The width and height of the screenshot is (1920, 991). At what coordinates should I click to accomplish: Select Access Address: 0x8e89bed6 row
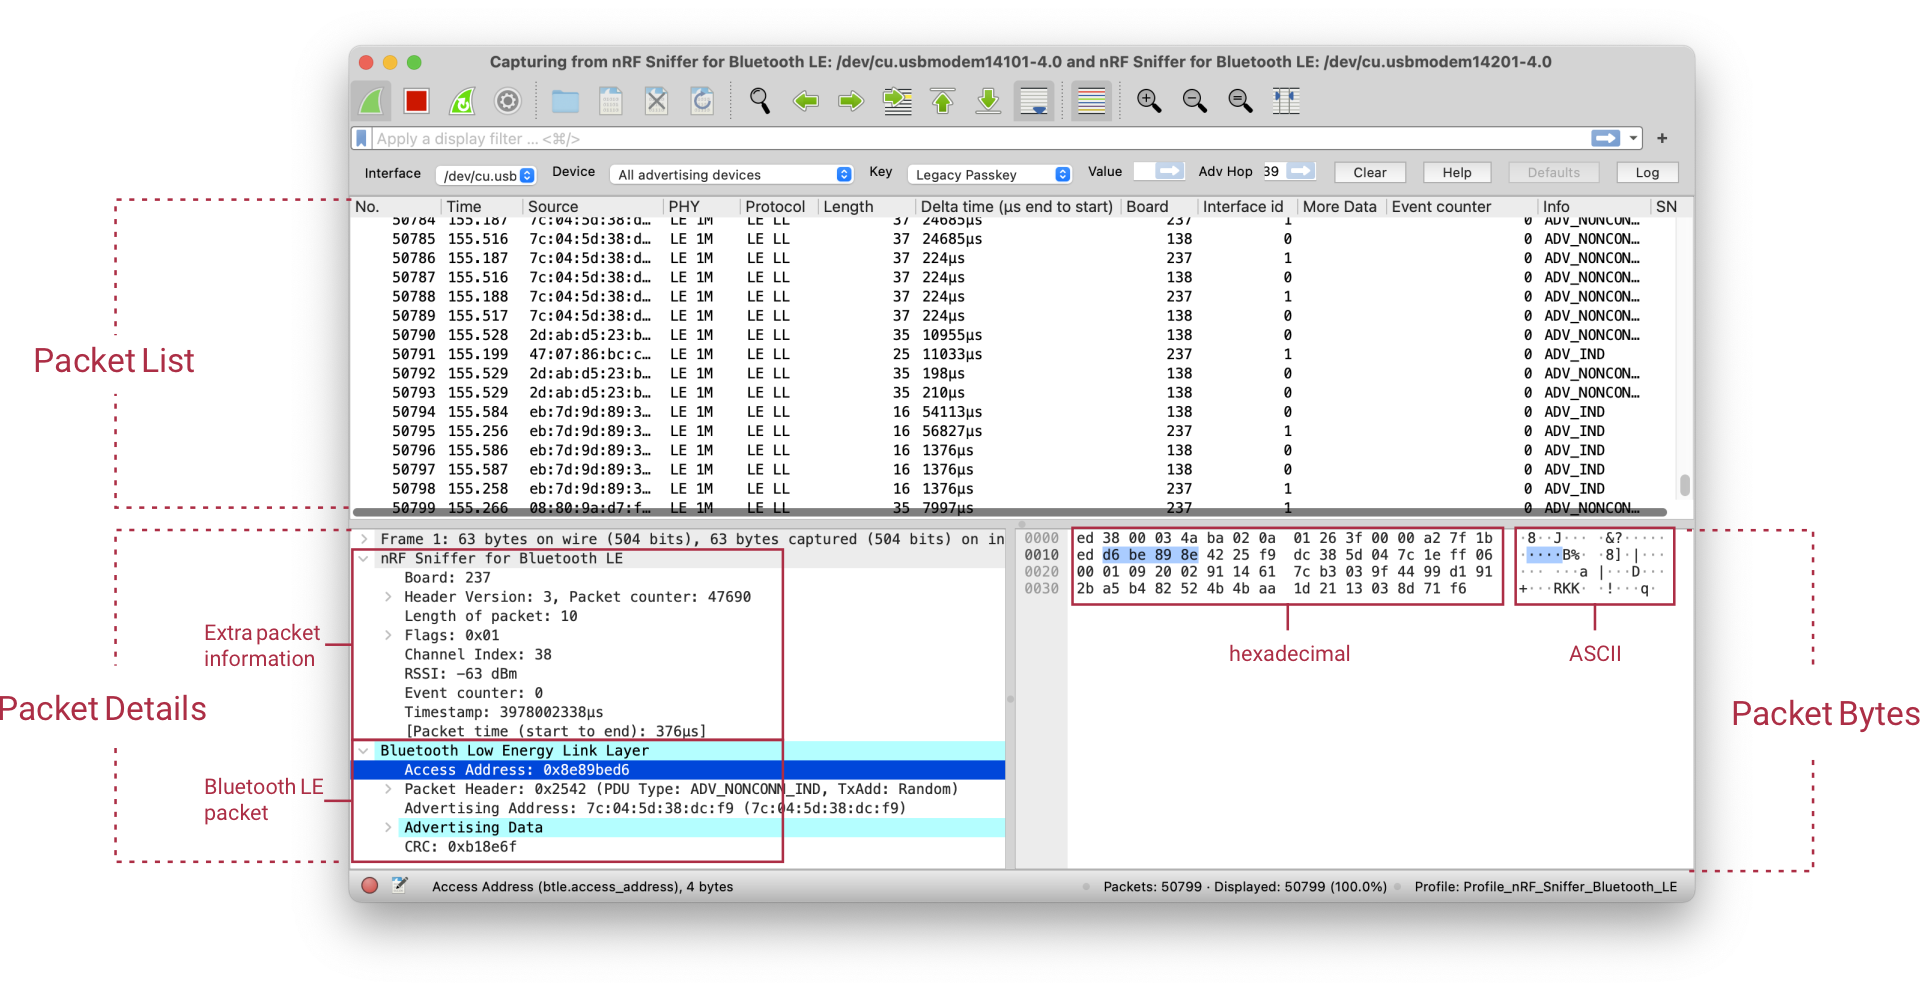click(x=678, y=770)
